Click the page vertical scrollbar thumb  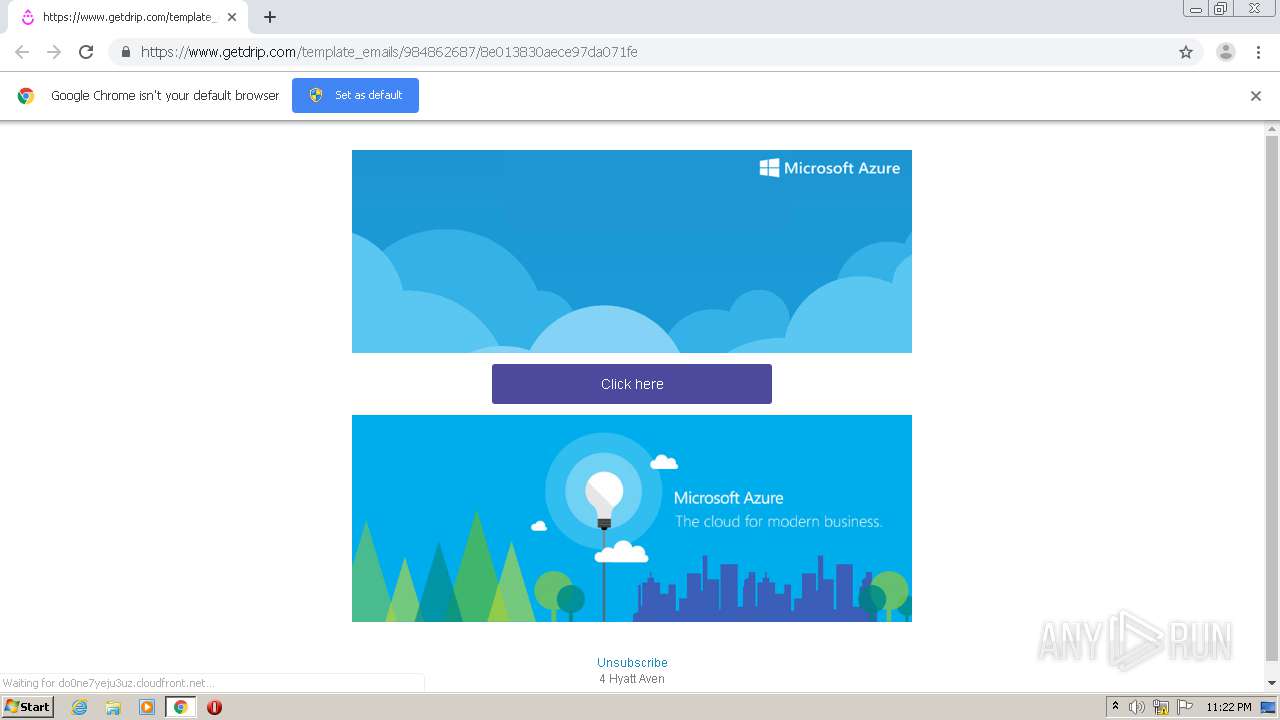[x=1272, y=398]
